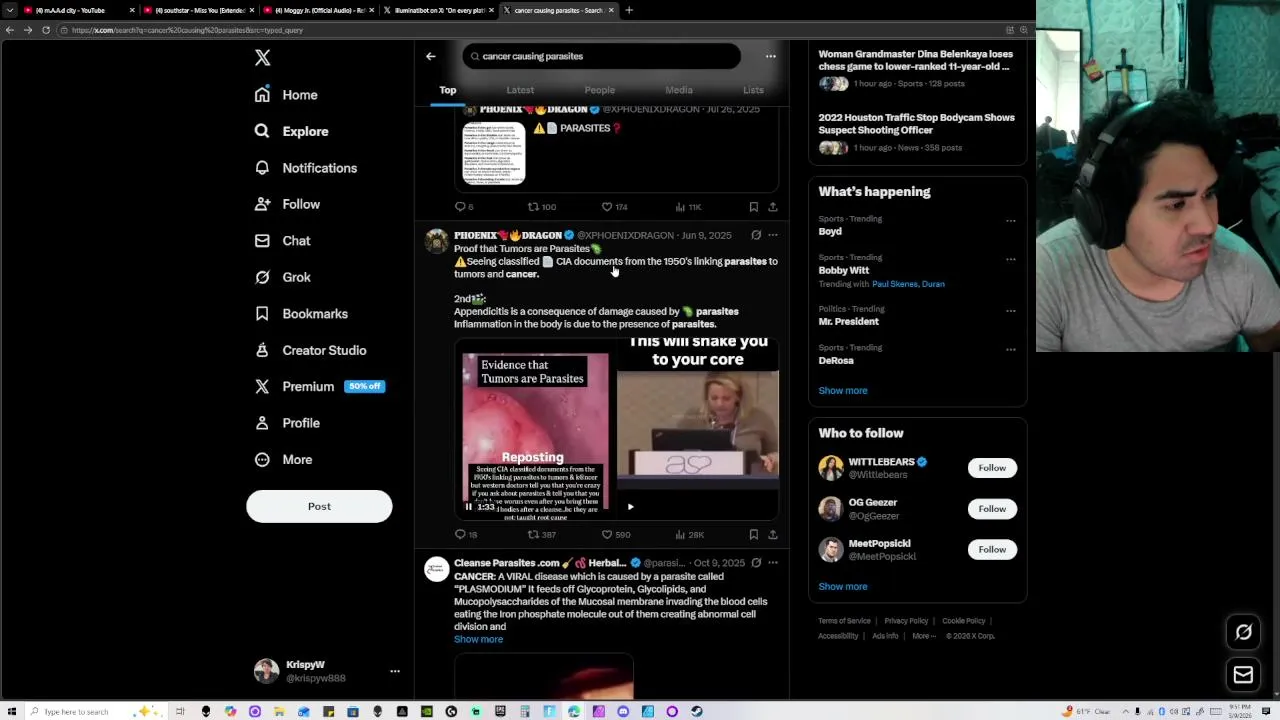Screen dimensions: 1280x720
Task: Switch to the Latest tab
Action: point(520,90)
